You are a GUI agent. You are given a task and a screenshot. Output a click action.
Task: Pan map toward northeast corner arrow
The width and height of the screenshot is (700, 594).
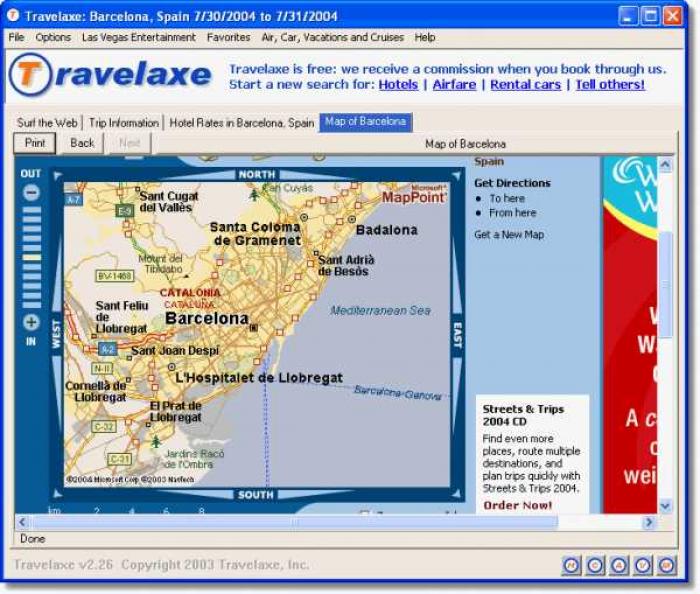tap(456, 176)
